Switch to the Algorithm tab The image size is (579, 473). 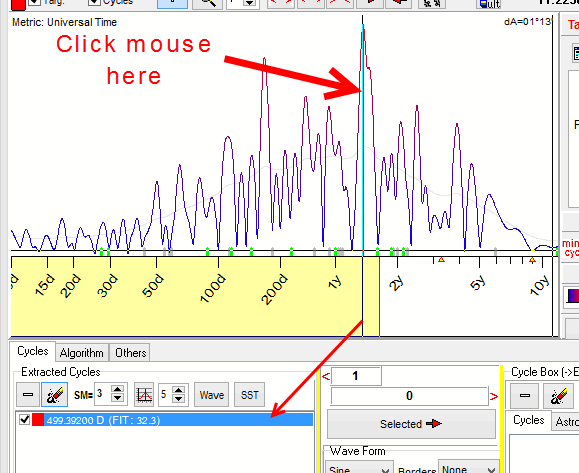click(x=82, y=353)
